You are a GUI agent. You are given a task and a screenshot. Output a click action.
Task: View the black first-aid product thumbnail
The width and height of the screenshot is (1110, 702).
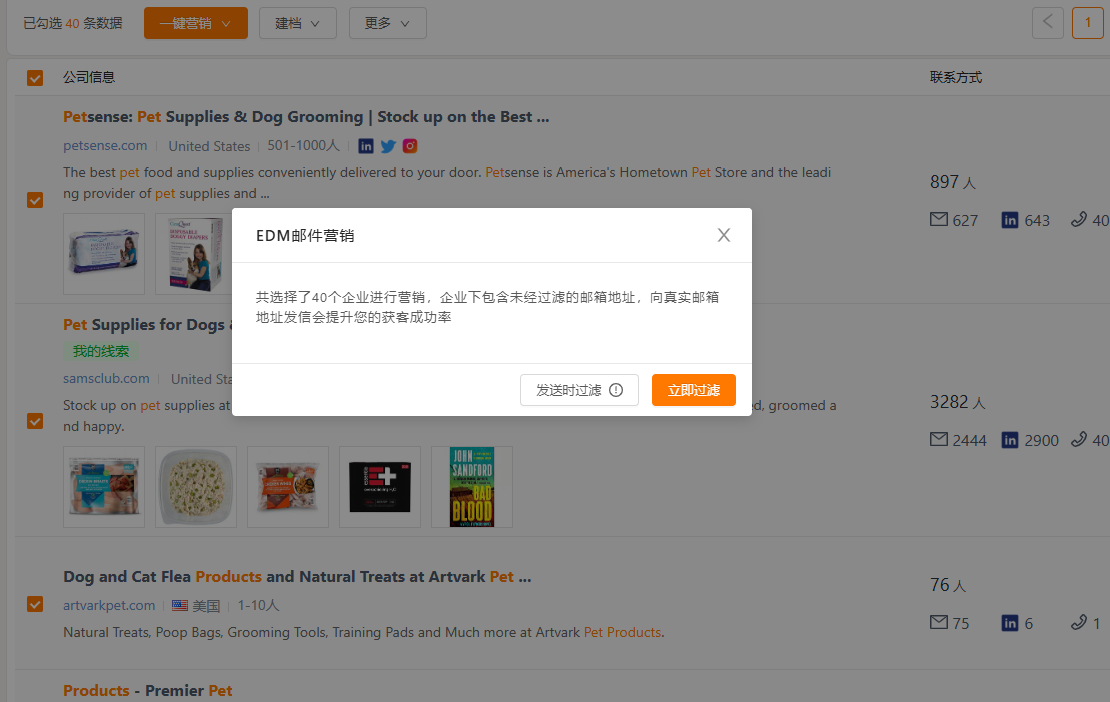(x=380, y=487)
